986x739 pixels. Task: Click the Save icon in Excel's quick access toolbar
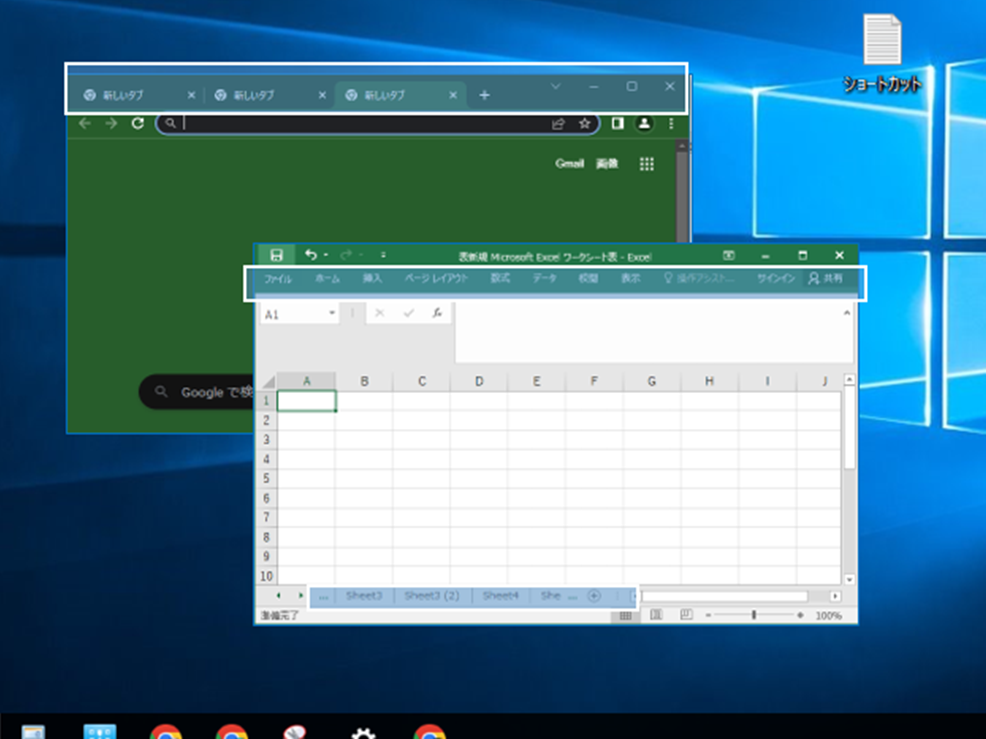coord(276,255)
